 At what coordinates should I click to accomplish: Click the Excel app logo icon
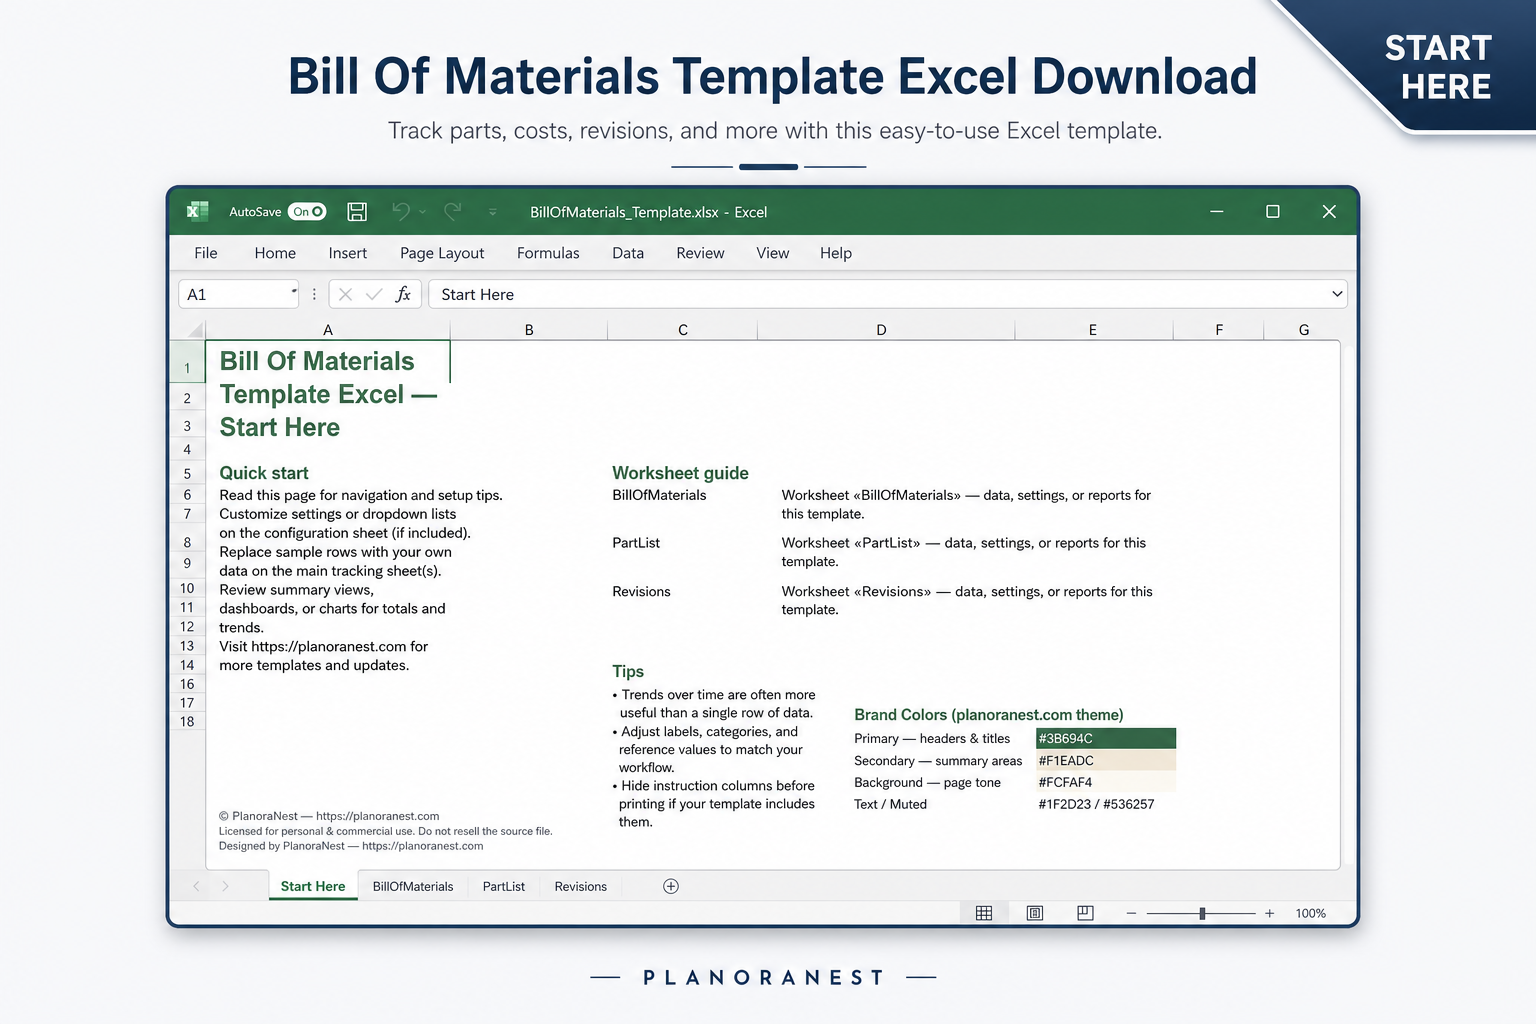[x=197, y=211]
